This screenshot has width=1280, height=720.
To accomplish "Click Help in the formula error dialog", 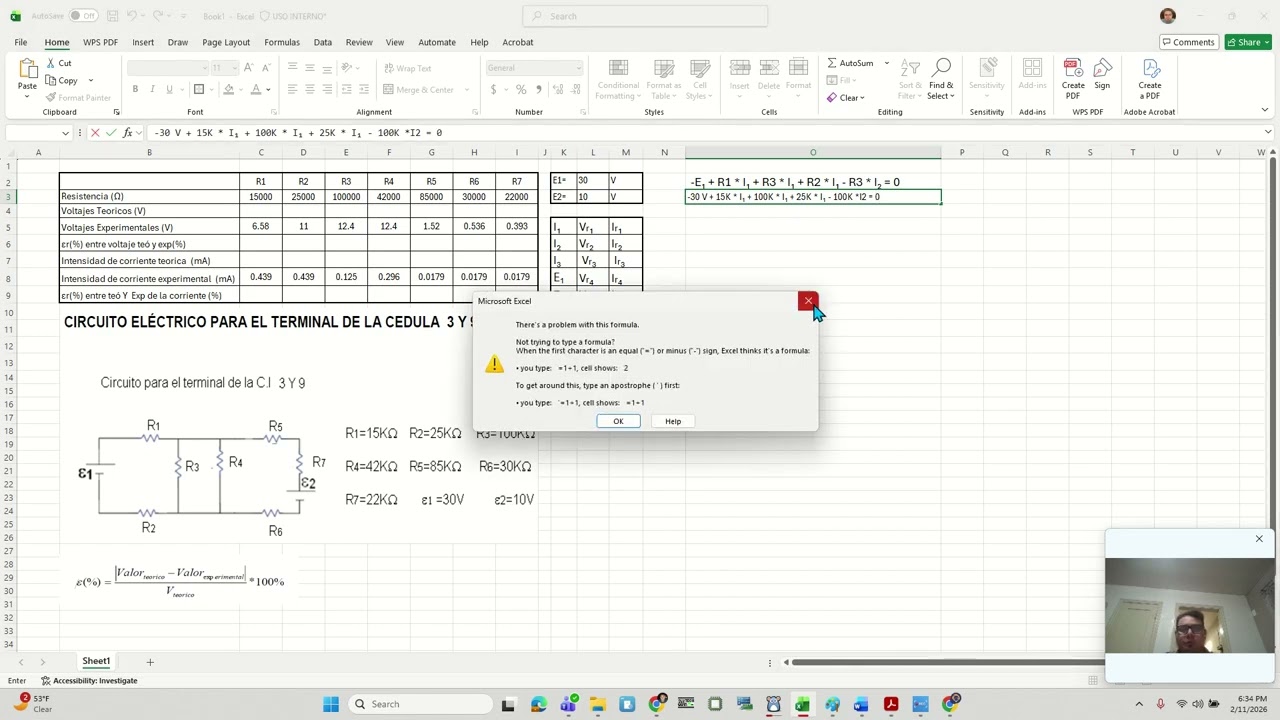I will tap(673, 421).
